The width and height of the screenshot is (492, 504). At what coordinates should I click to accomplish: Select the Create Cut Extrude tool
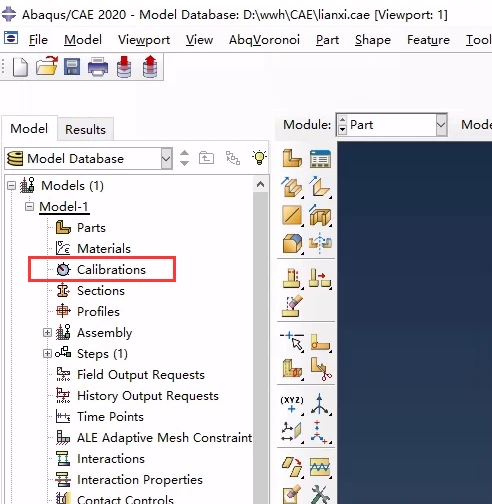(x=320, y=215)
